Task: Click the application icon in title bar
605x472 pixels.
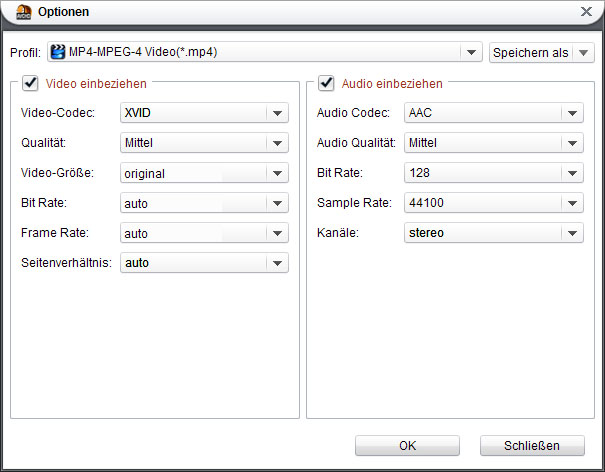Action: tap(24, 12)
